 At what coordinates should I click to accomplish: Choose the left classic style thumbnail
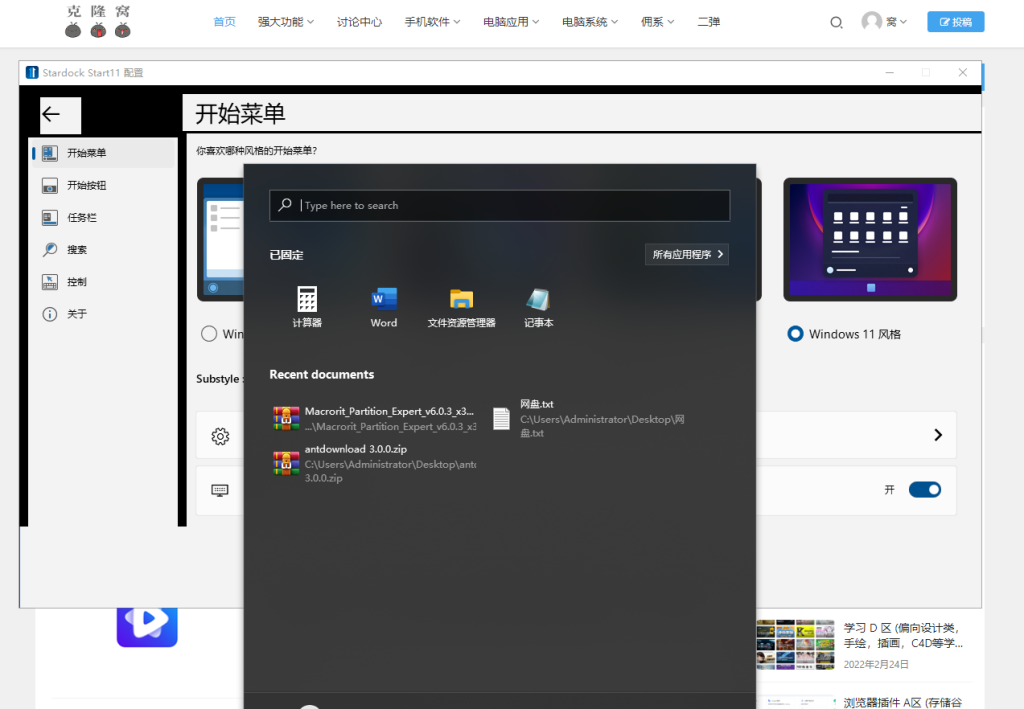pyautogui.click(x=221, y=240)
